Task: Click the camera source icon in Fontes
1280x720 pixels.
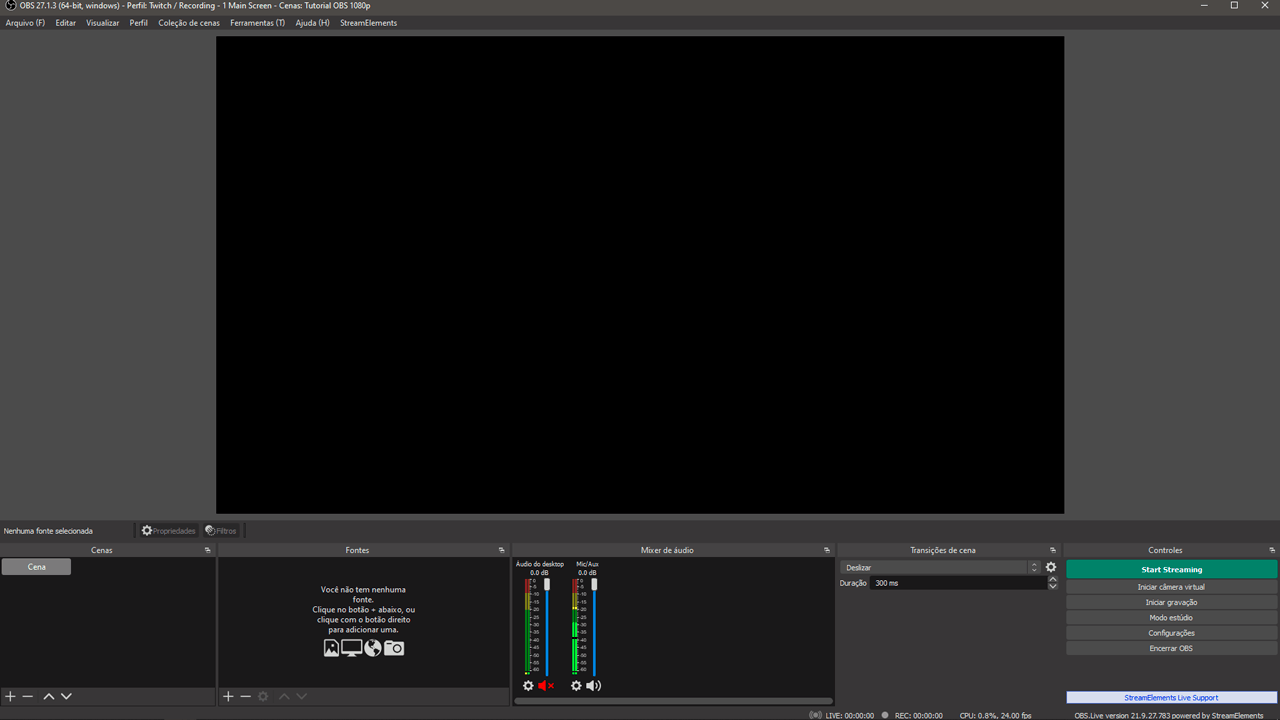Action: click(394, 648)
